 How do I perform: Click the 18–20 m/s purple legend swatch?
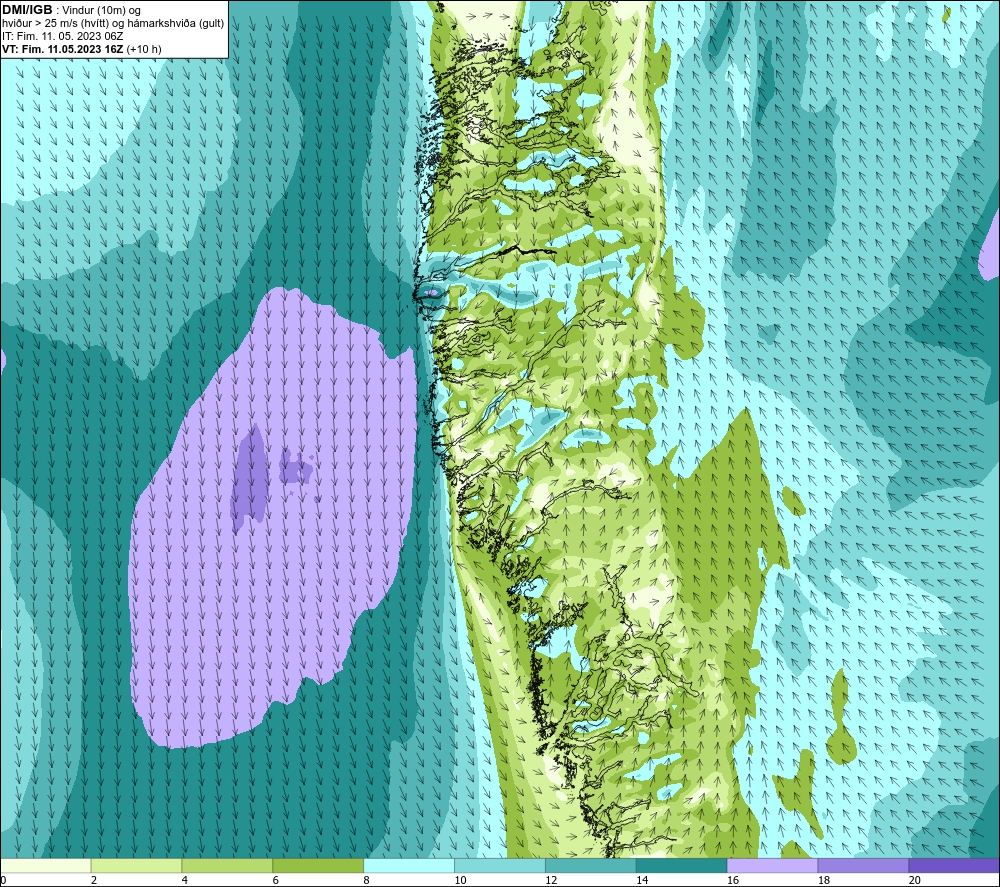point(864,865)
